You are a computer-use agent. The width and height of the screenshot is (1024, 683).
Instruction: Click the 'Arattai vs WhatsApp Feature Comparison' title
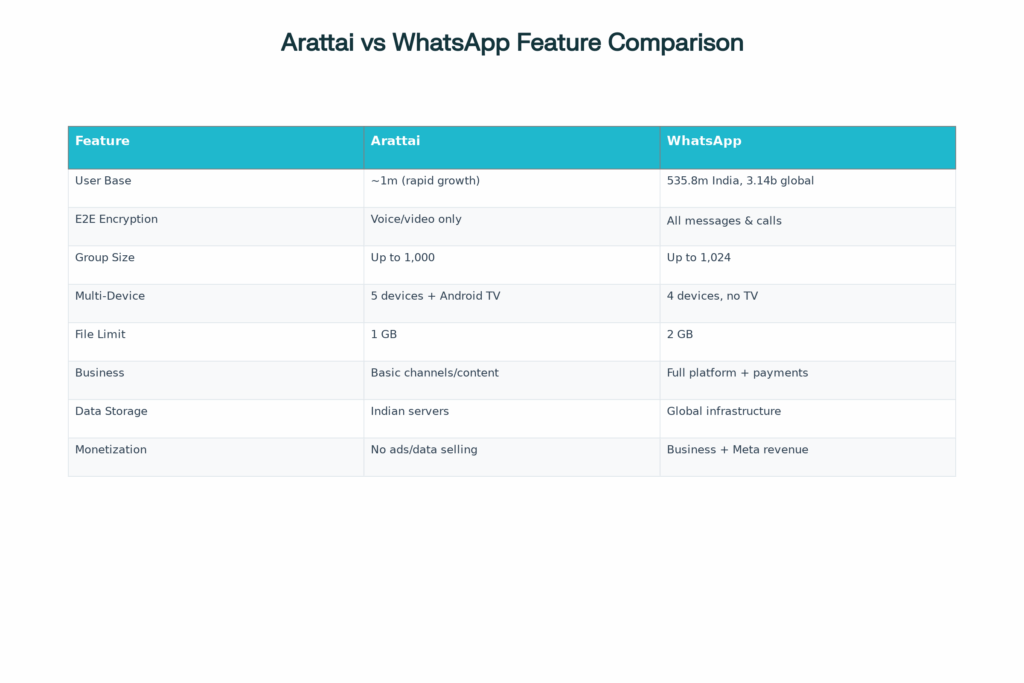coord(512,43)
